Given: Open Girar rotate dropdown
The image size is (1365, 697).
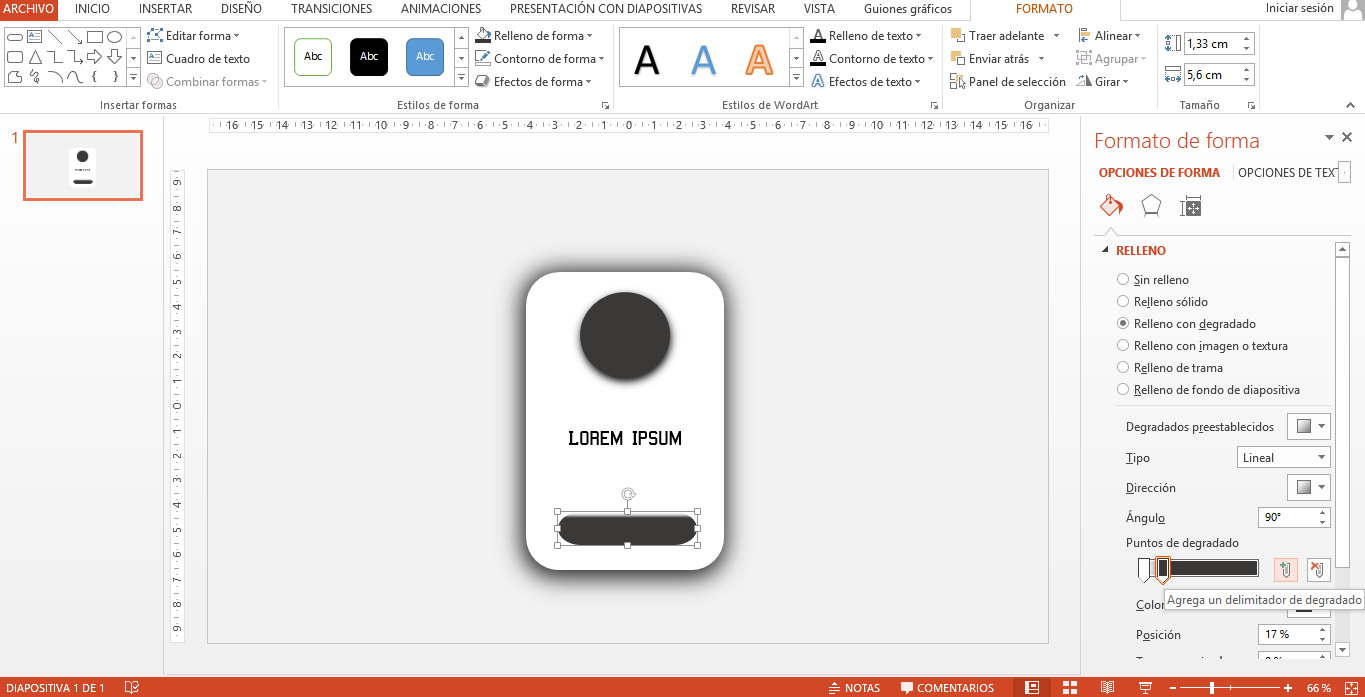Looking at the screenshot, I should [x=1104, y=82].
